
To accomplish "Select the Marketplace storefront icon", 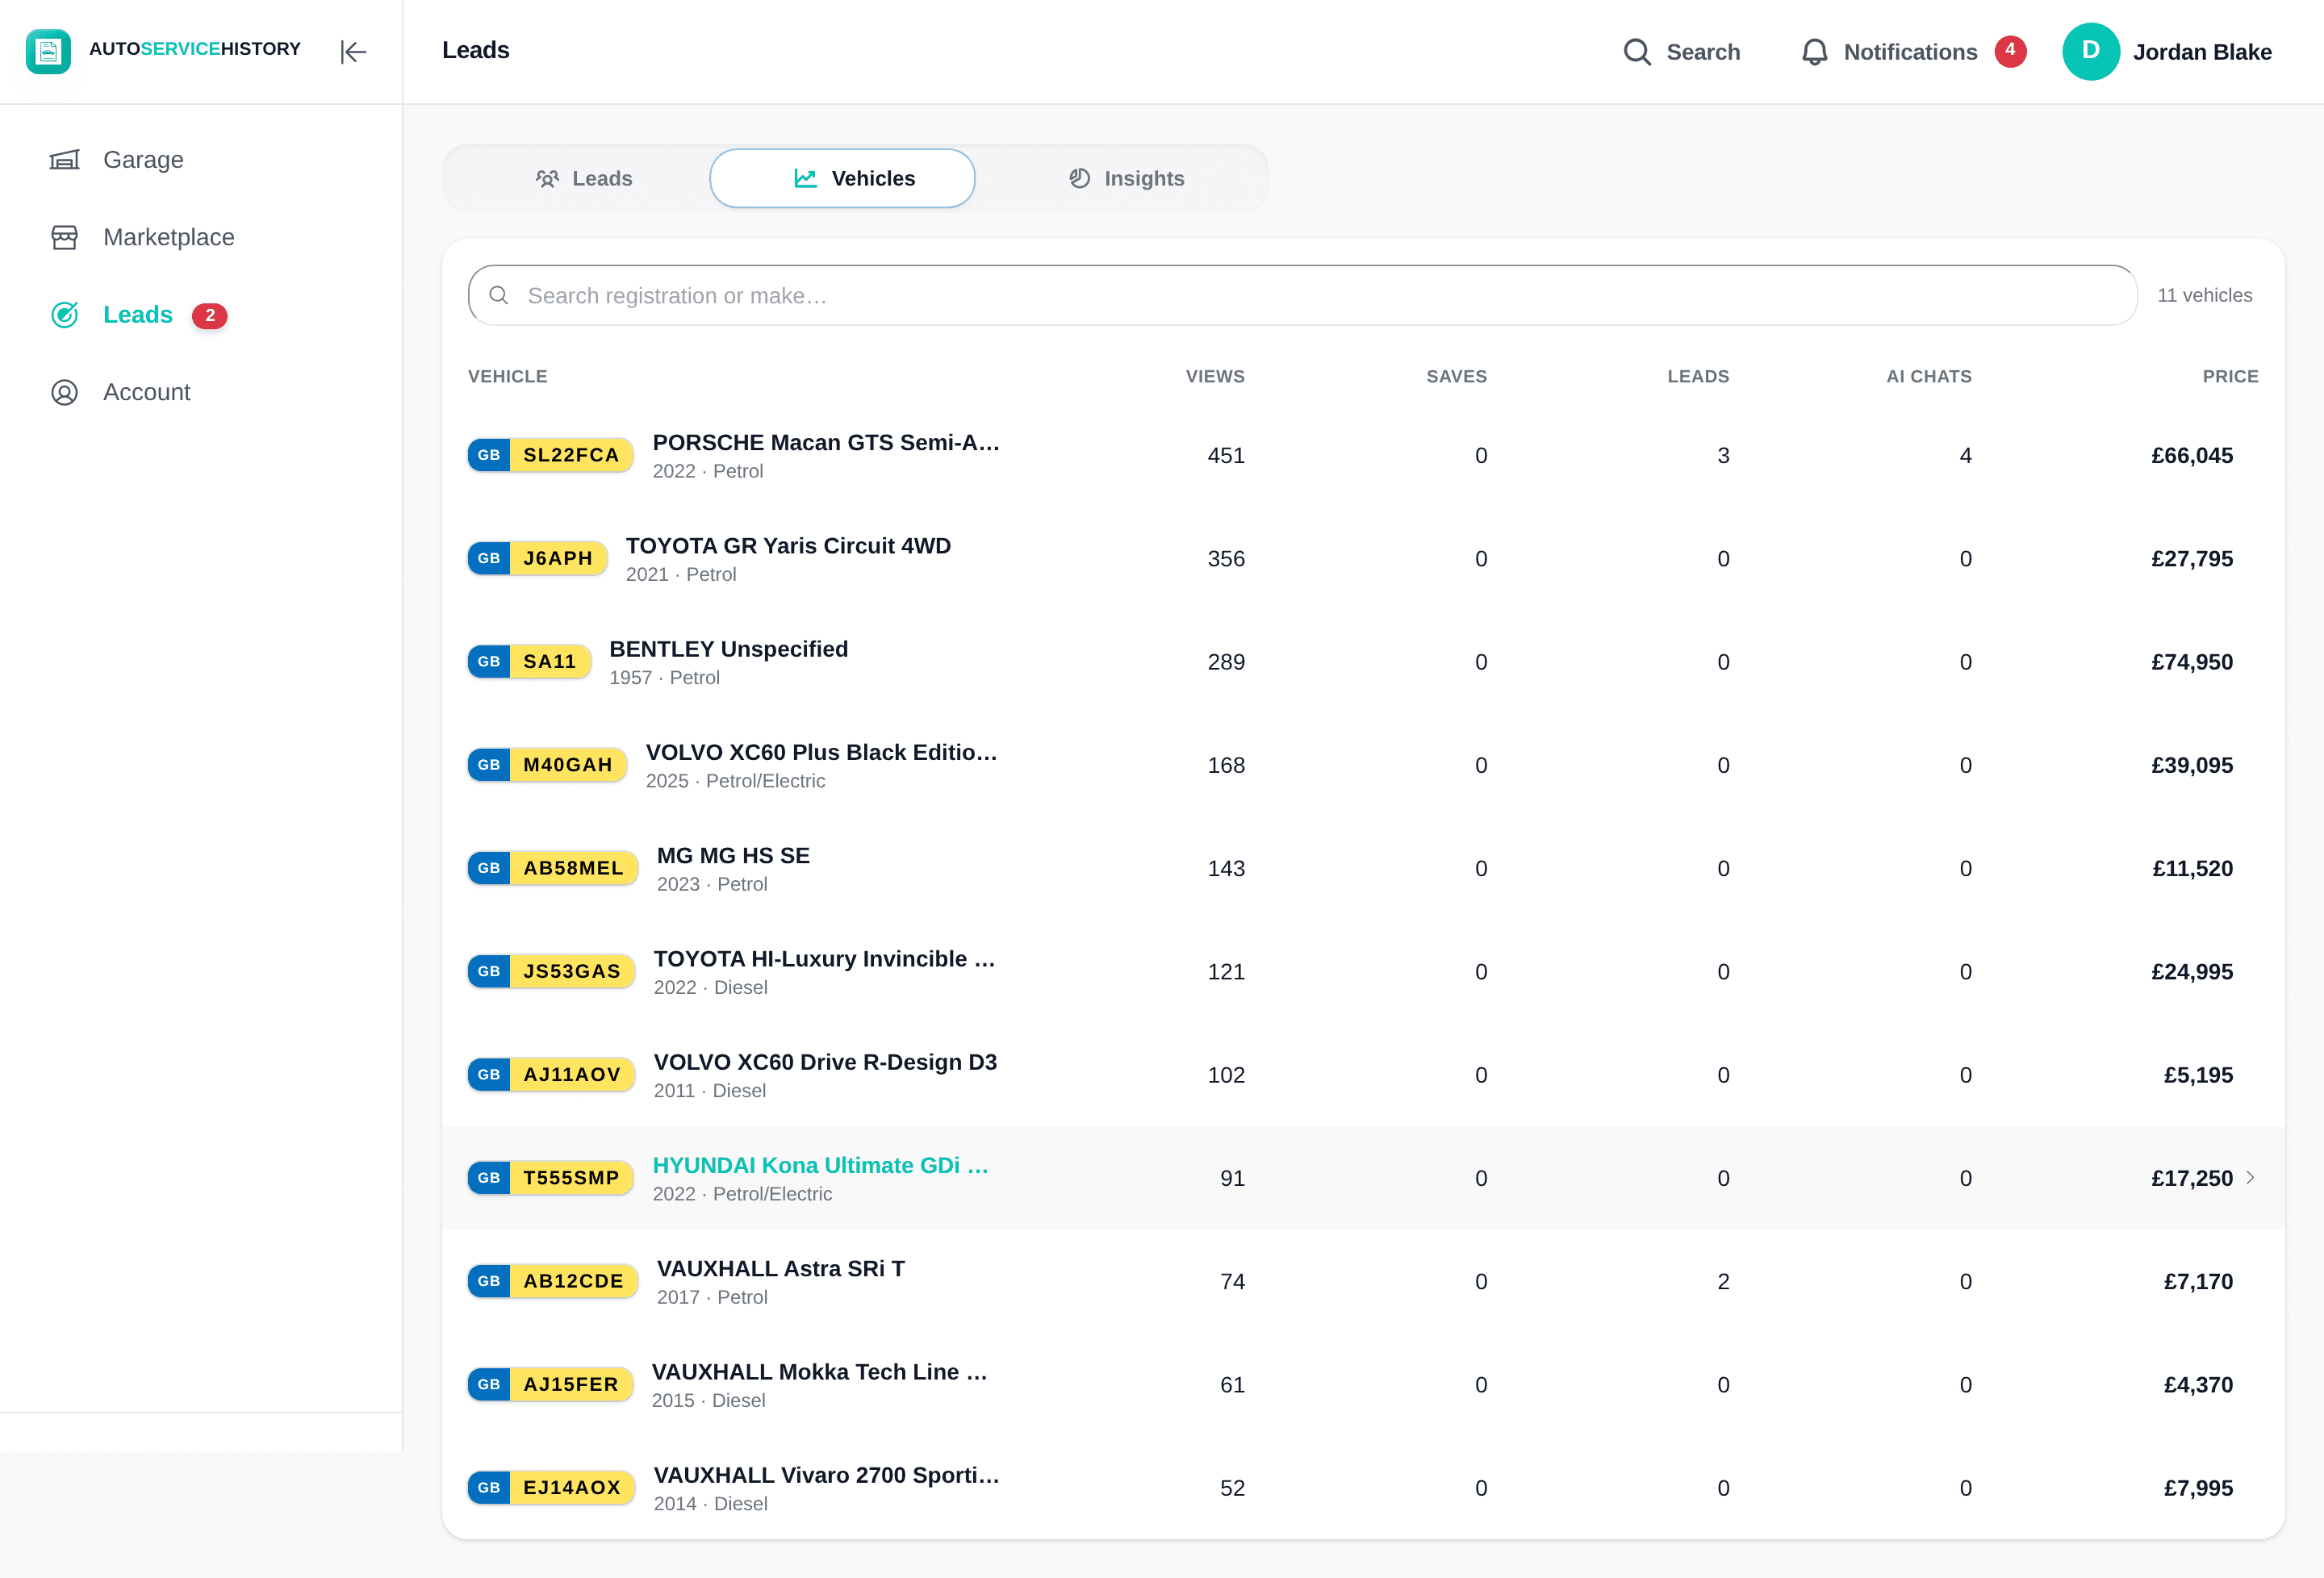I will 65,237.
